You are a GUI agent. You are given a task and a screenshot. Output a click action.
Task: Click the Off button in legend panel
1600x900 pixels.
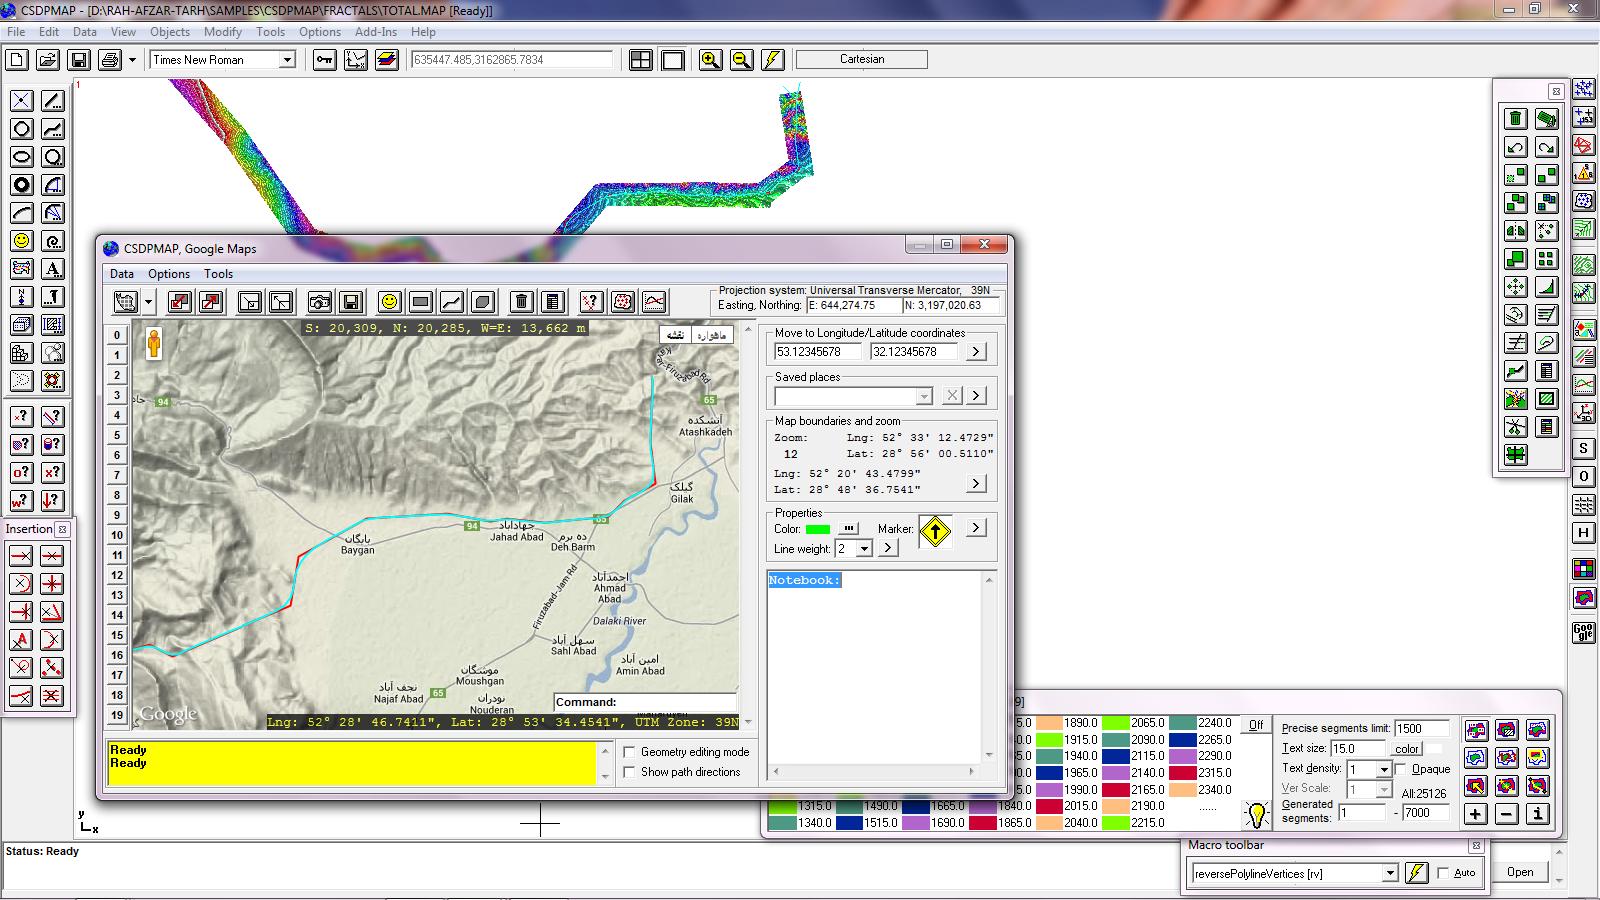point(1256,725)
